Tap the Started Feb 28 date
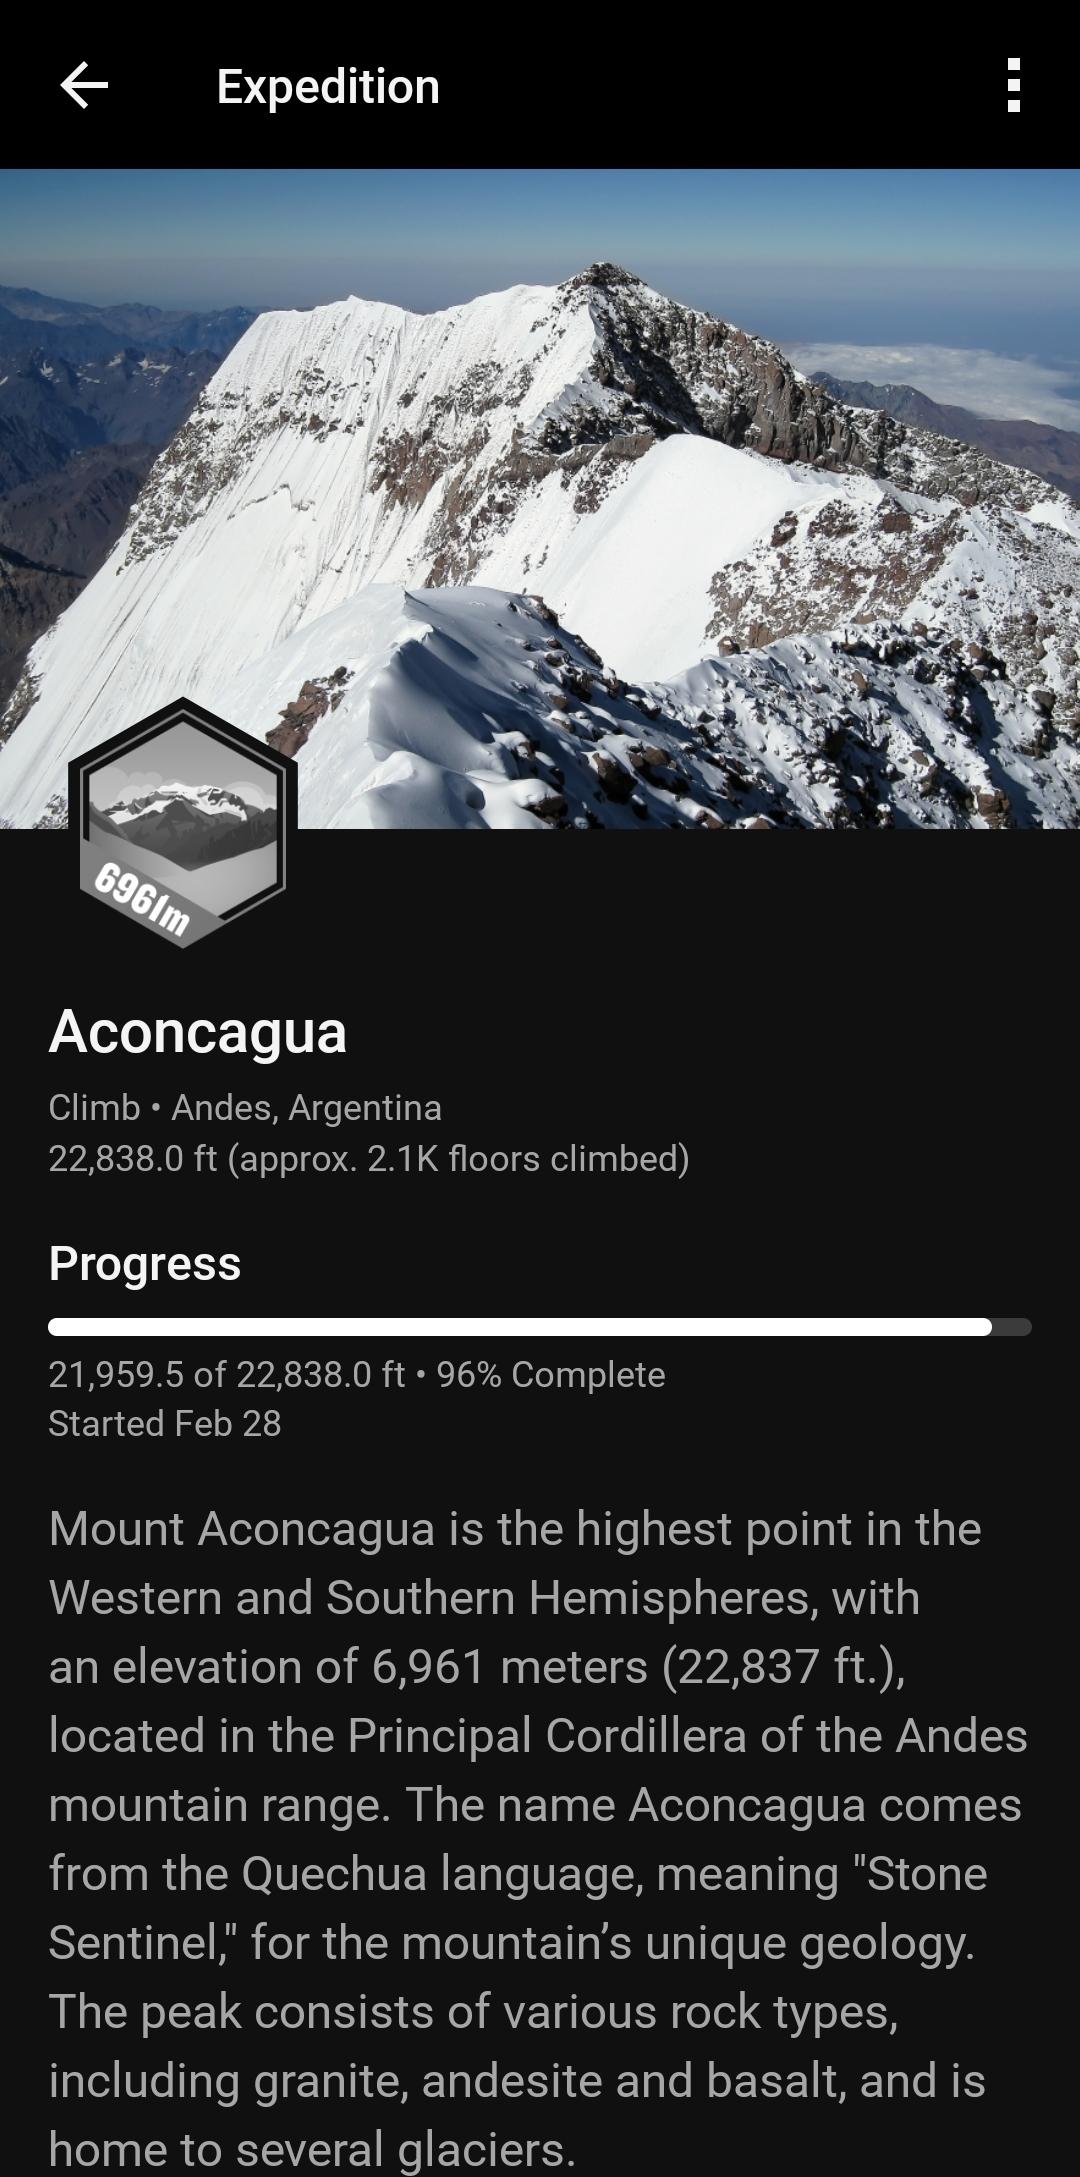 165,1423
